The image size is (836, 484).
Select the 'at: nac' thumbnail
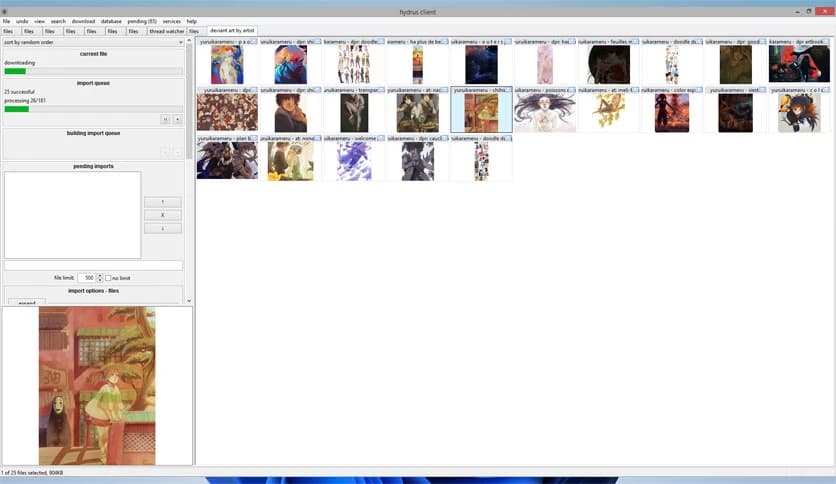pos(417,109)
